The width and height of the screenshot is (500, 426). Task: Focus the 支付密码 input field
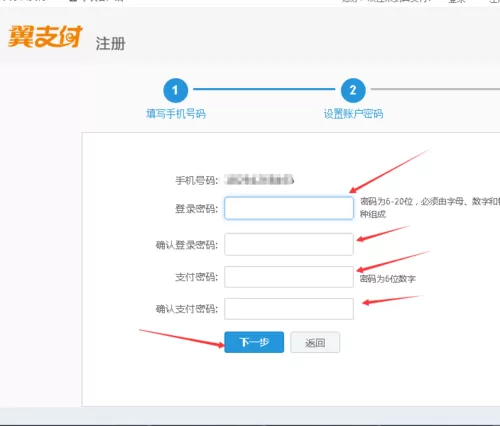click(289, 277)
